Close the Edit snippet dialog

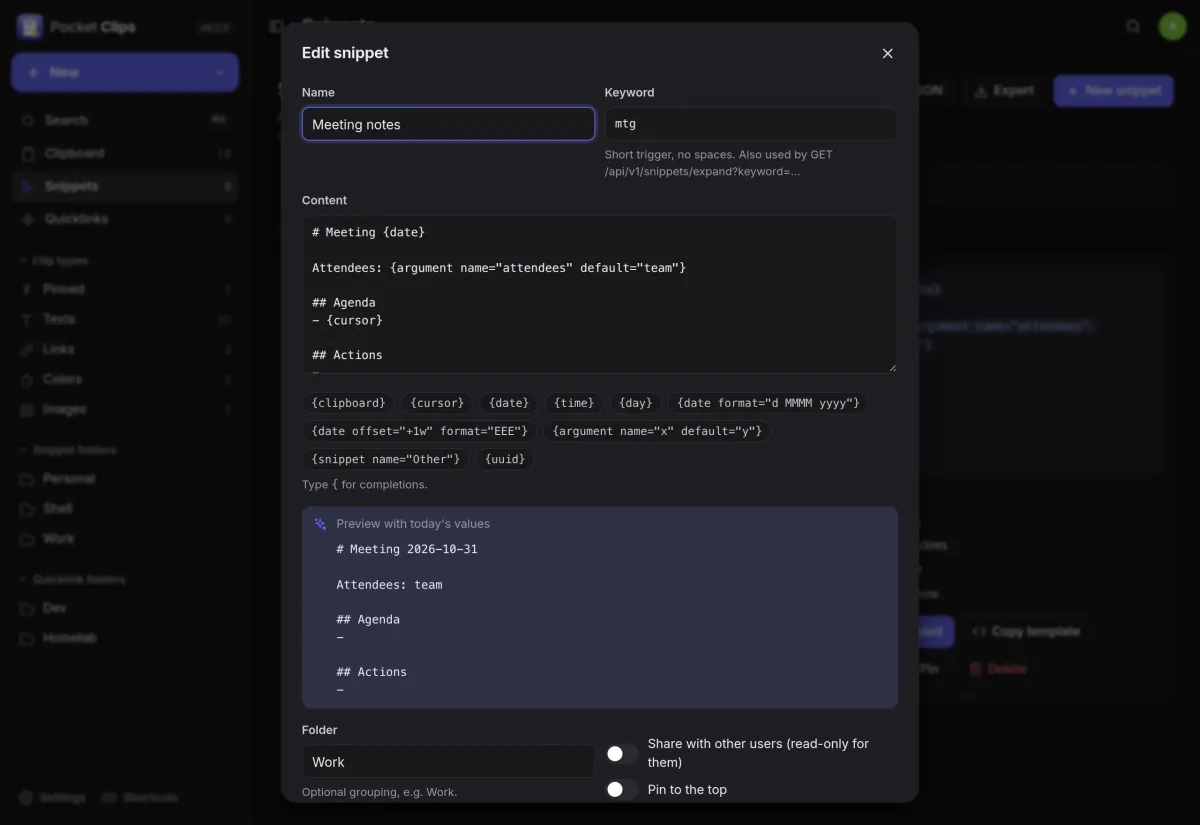click(887, 53)
